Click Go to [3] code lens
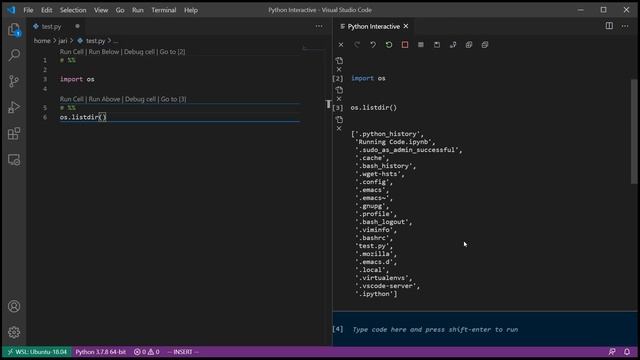 173,99
